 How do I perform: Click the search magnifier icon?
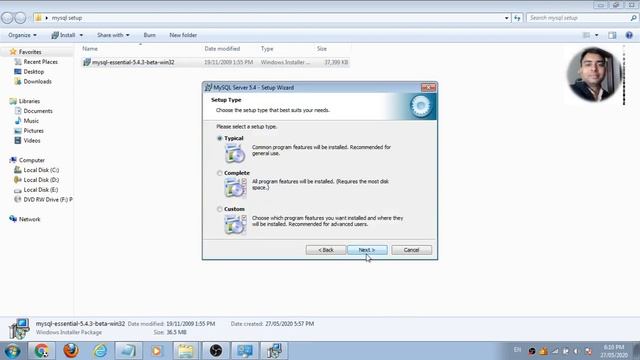point(633,18)
